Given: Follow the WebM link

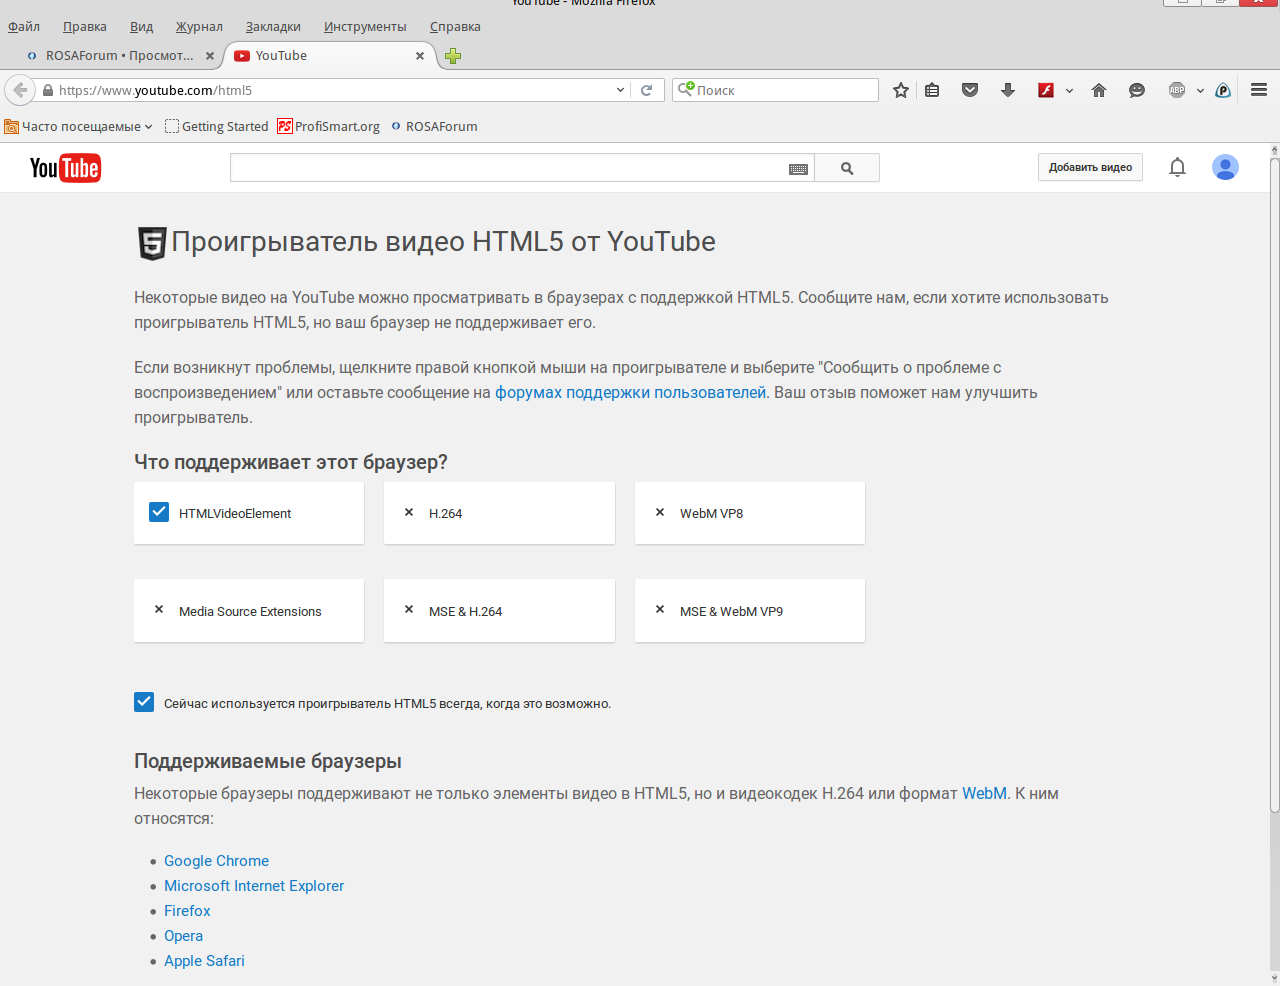Looking at the screenshot, I should [984, 794].
